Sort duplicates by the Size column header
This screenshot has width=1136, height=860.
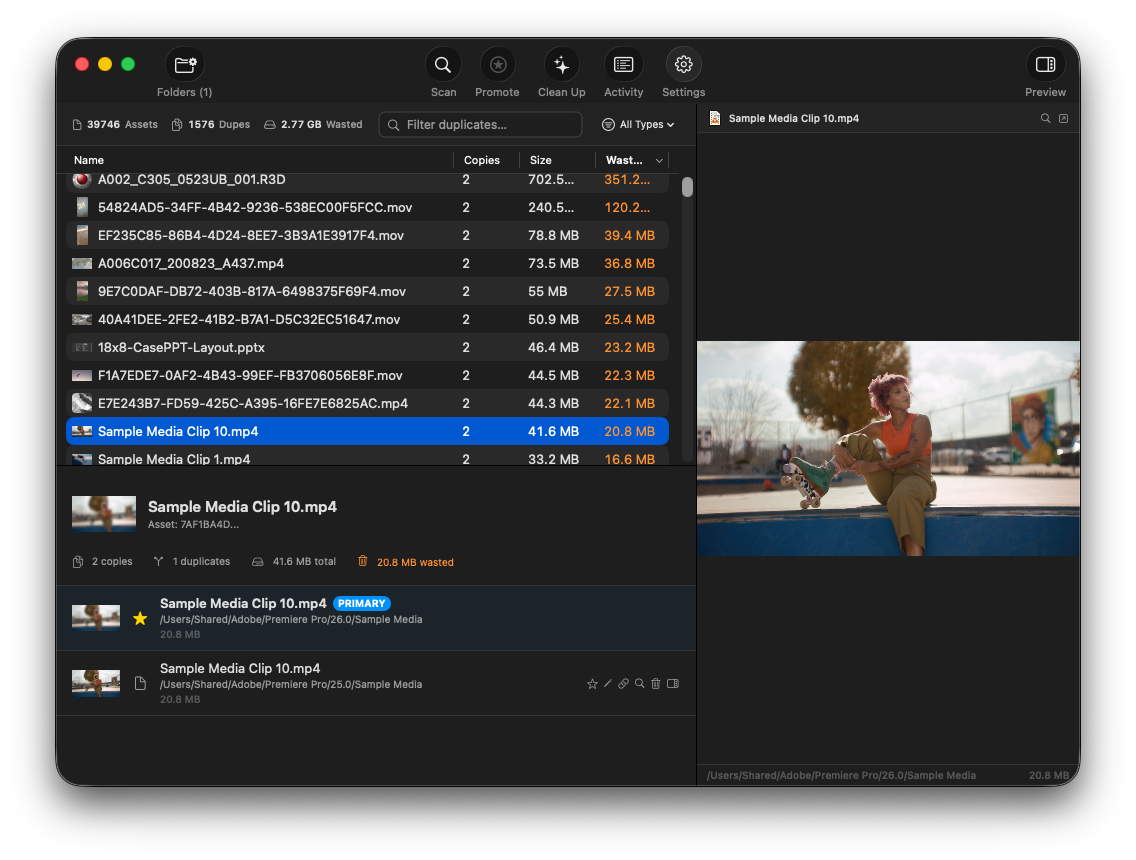coord(541,160)
